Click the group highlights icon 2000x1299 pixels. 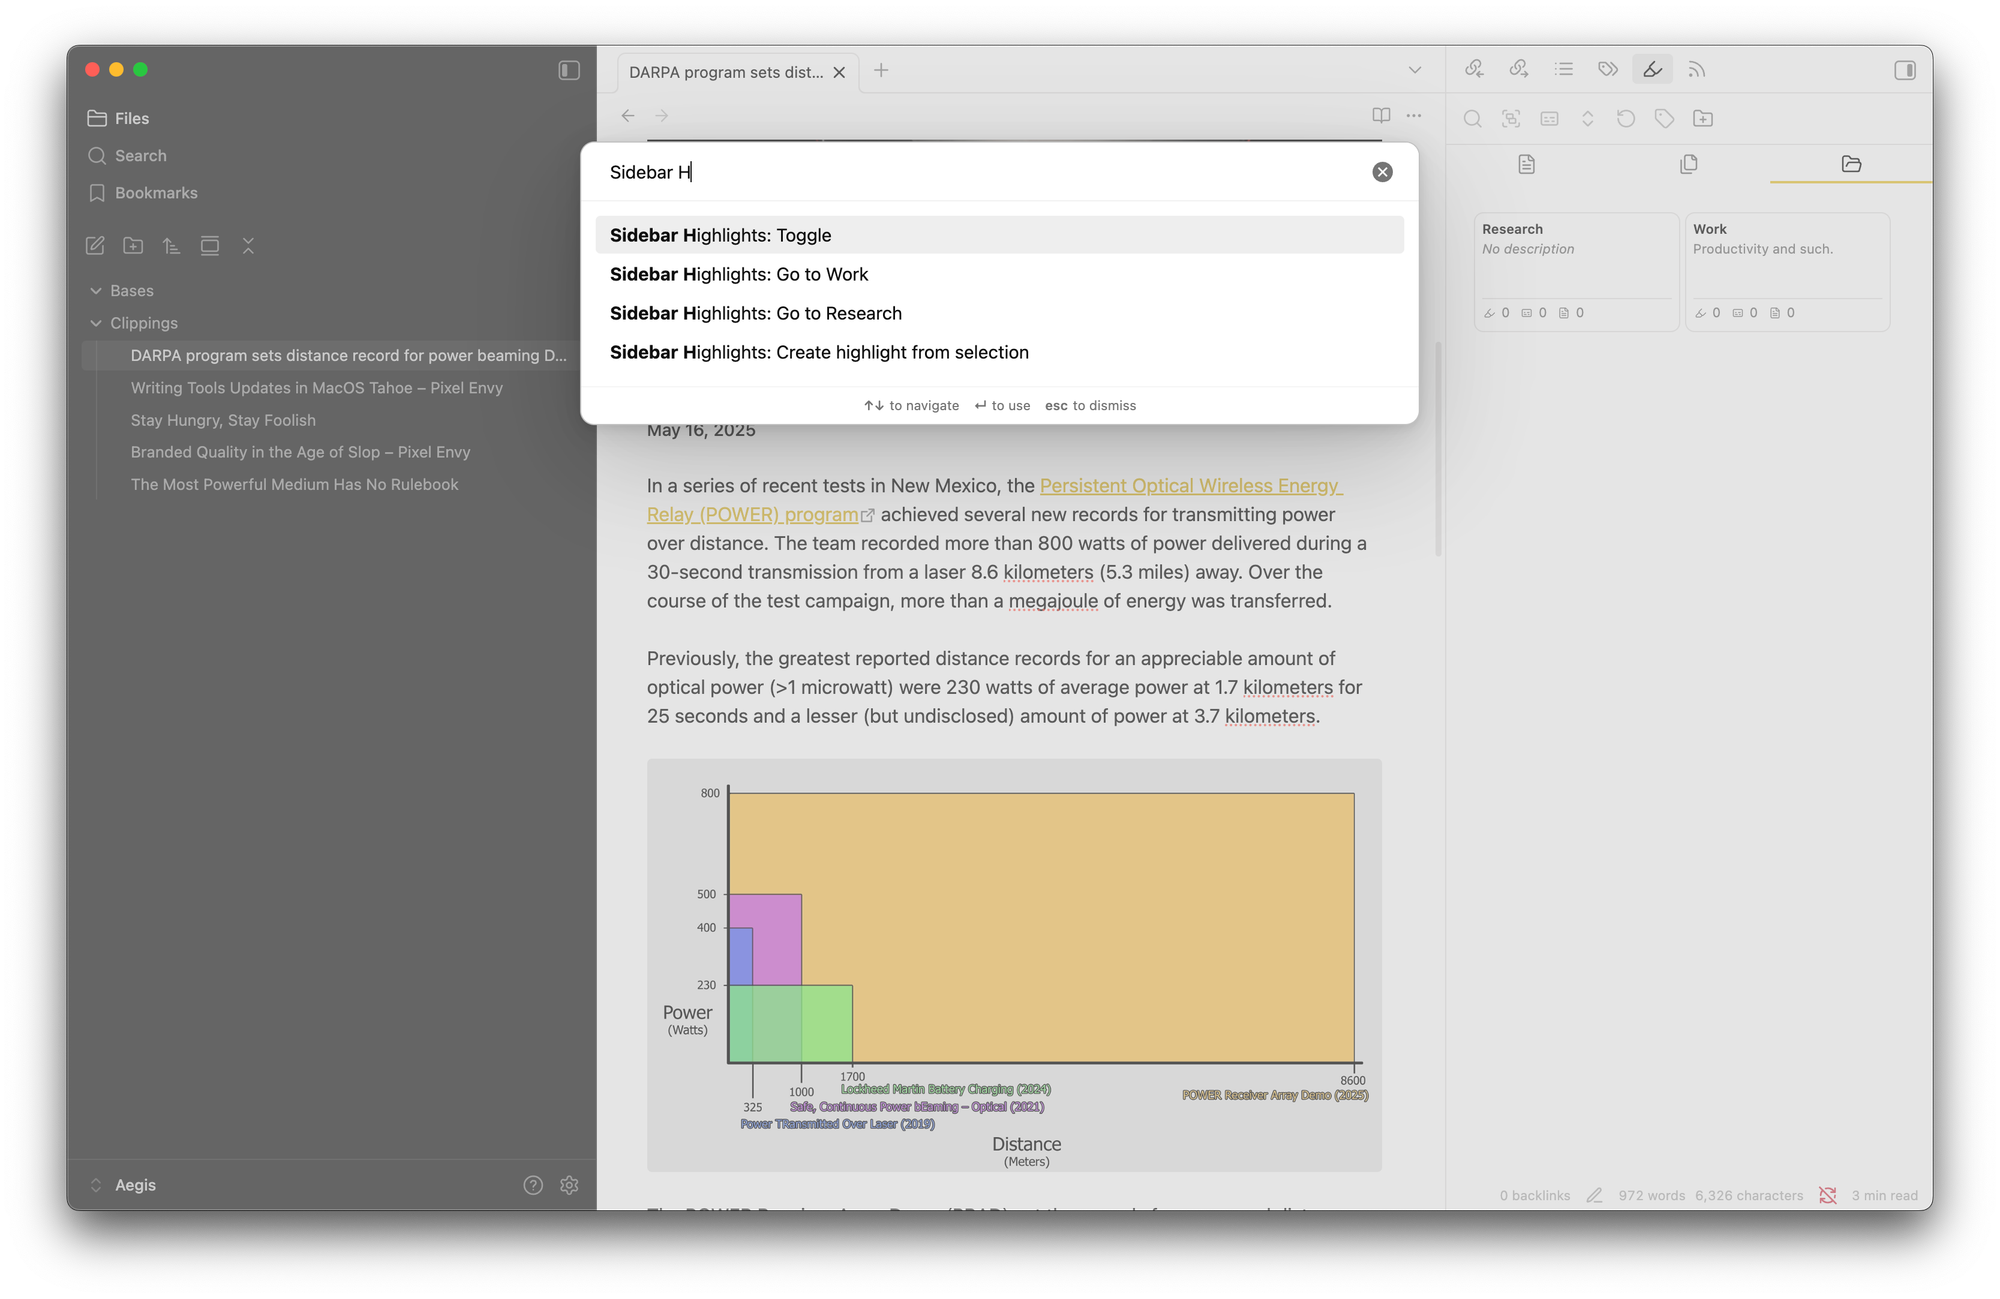(x=1511, y=118)
